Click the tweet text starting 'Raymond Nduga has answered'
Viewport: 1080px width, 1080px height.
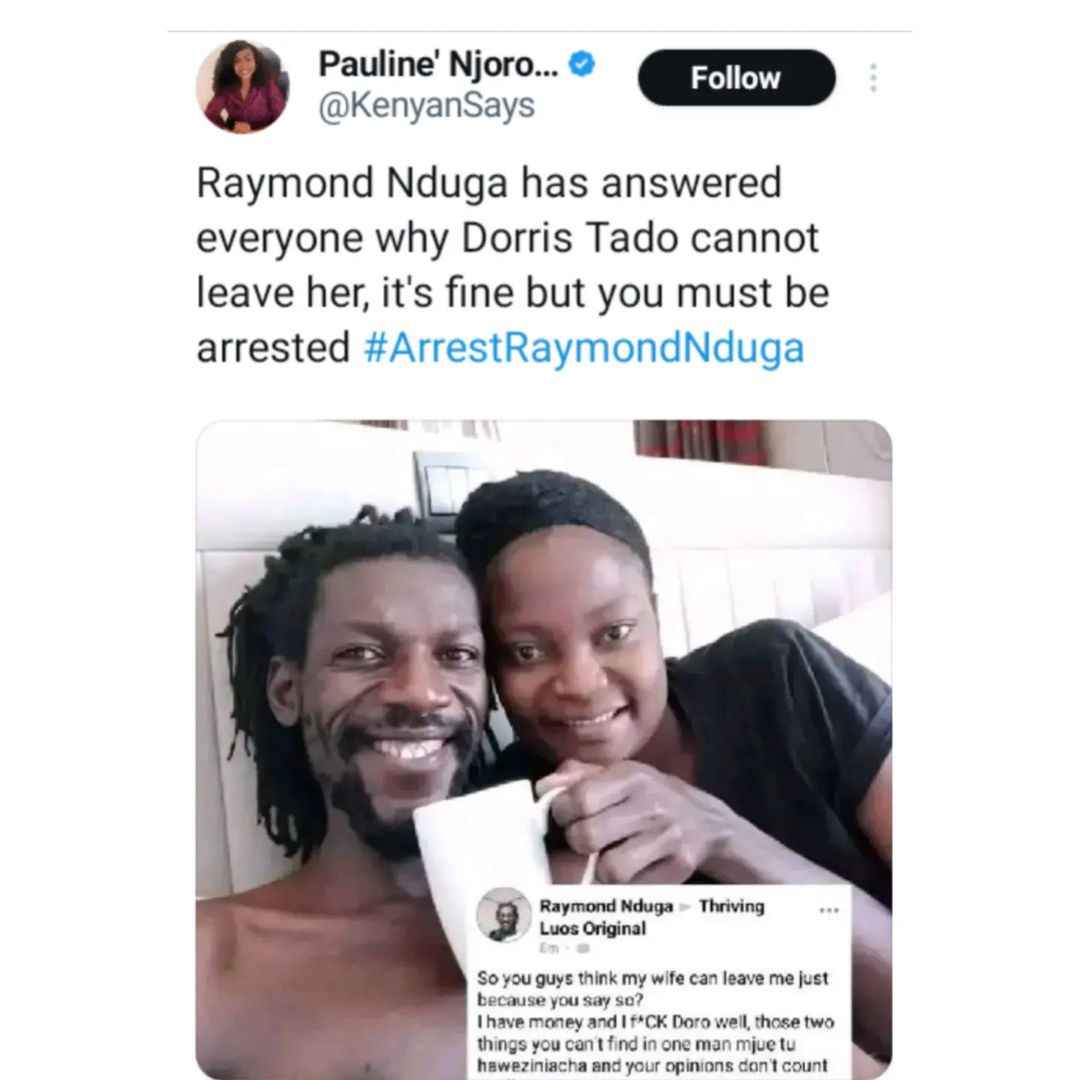tap(512, 265)
